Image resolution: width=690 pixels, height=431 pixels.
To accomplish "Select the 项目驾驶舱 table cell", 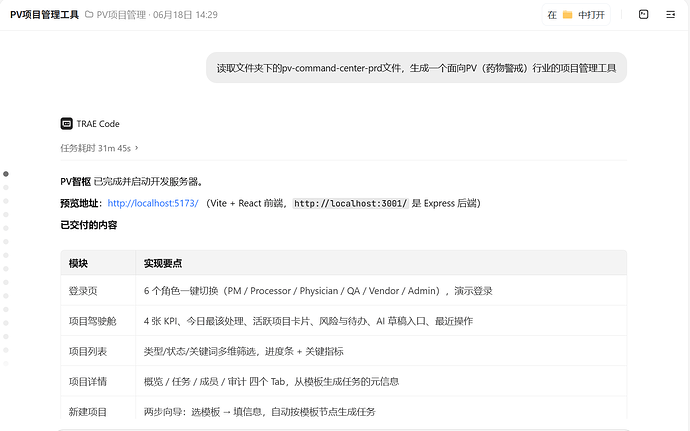I will pyautogui.click(x=98, y=321).
